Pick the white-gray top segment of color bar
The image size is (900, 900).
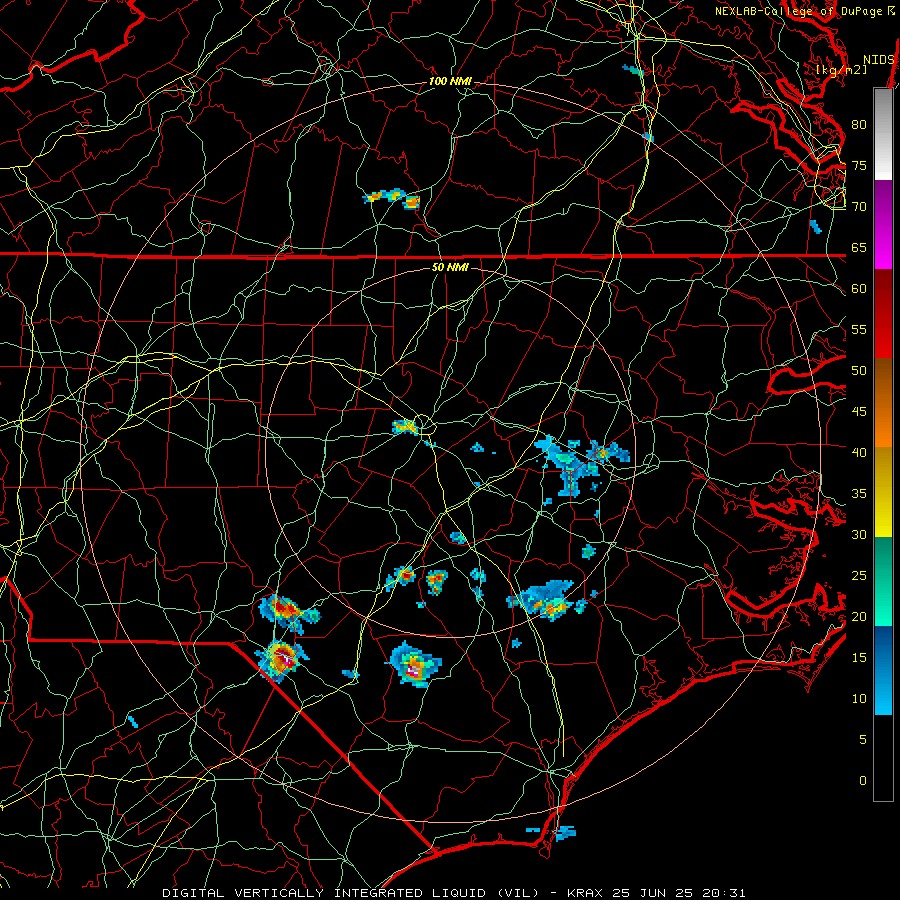click(883, 134)
